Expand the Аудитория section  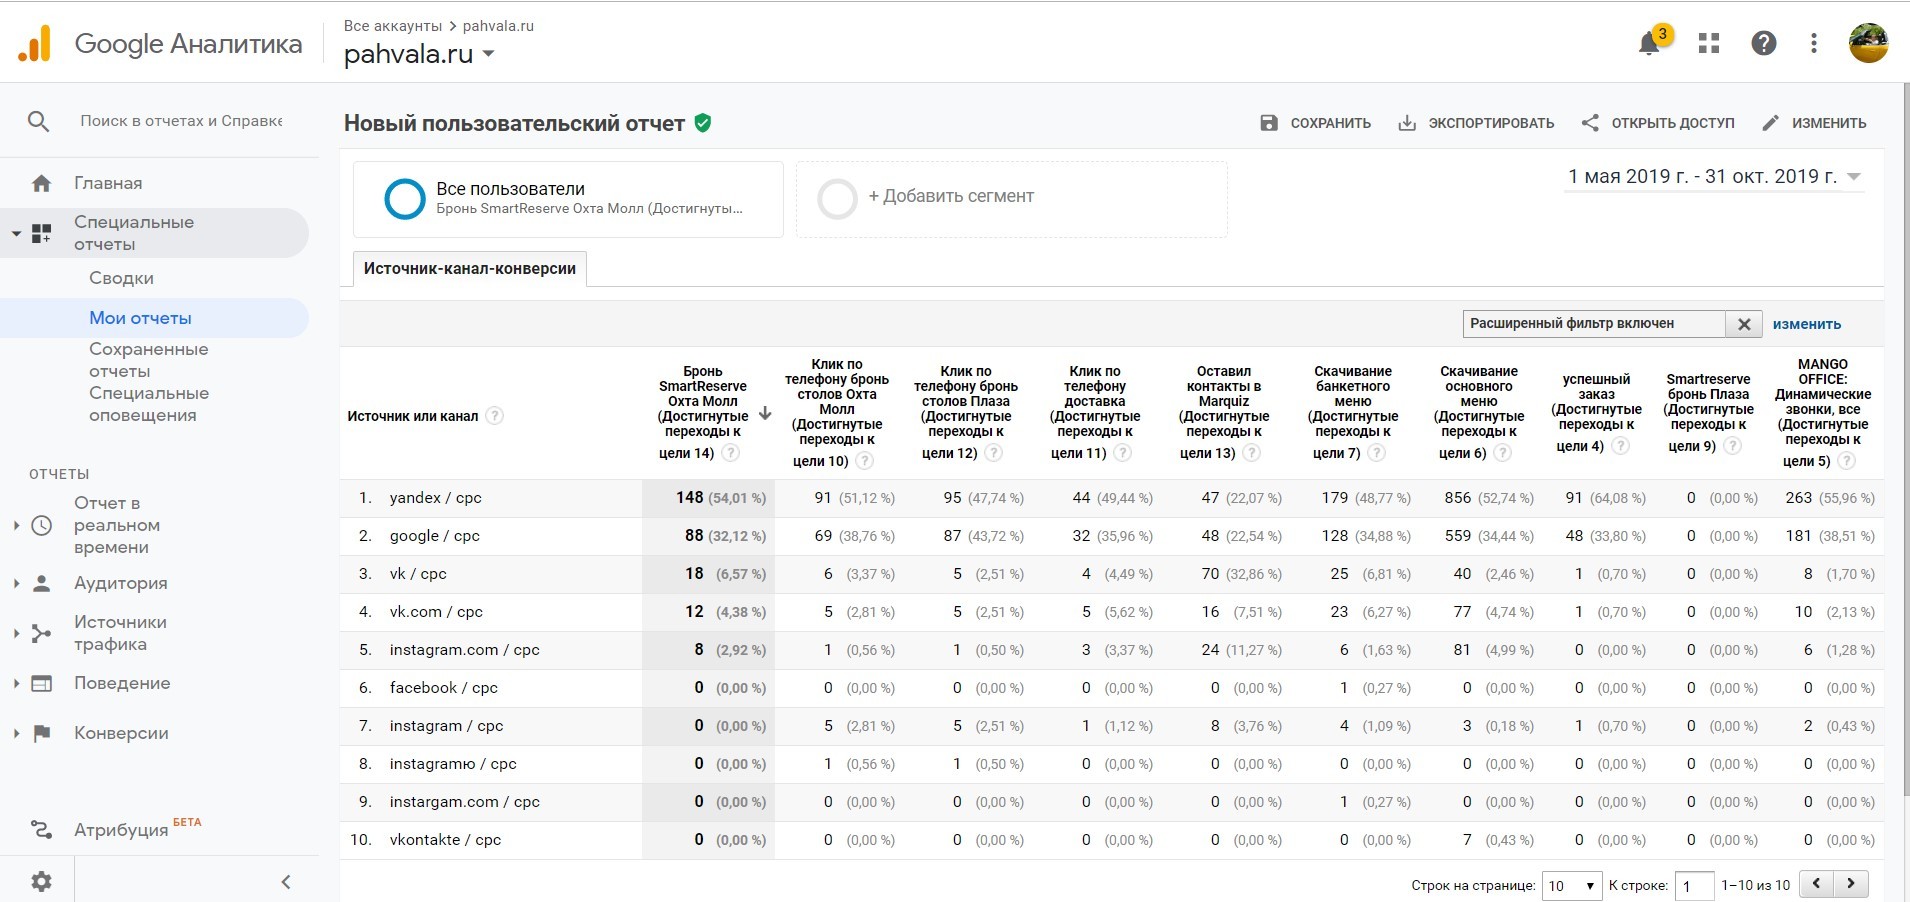(16, 583)
